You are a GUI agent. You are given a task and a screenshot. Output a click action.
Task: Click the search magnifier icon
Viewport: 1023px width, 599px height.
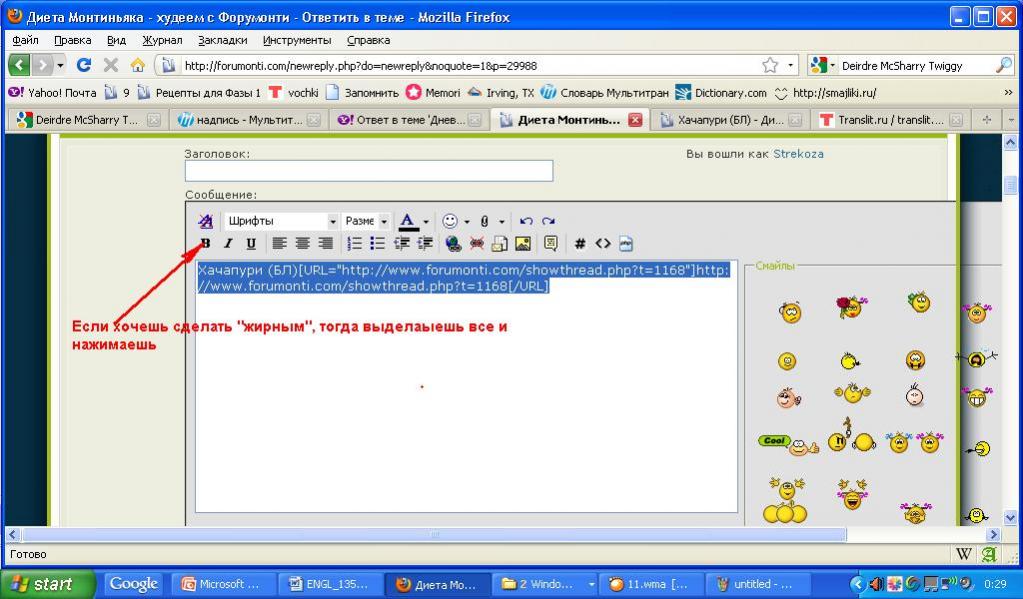[1003, 65]
